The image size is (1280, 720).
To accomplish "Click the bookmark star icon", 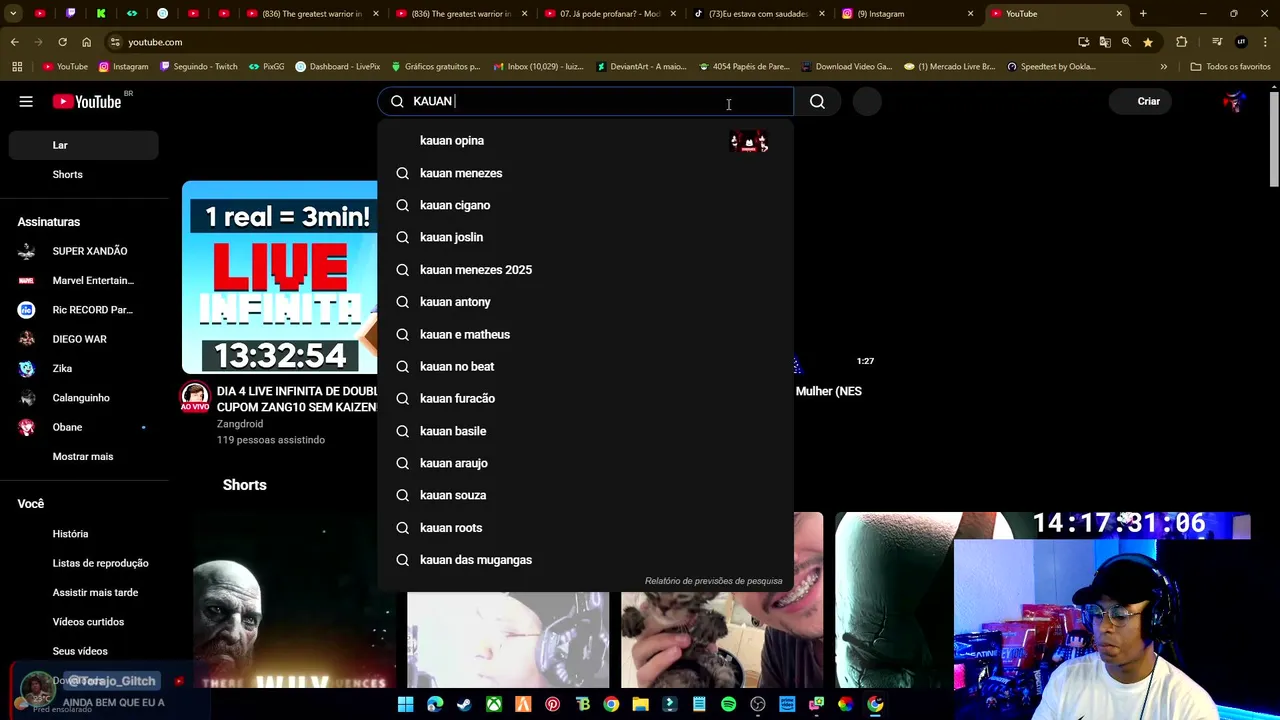I will 1147,42.
